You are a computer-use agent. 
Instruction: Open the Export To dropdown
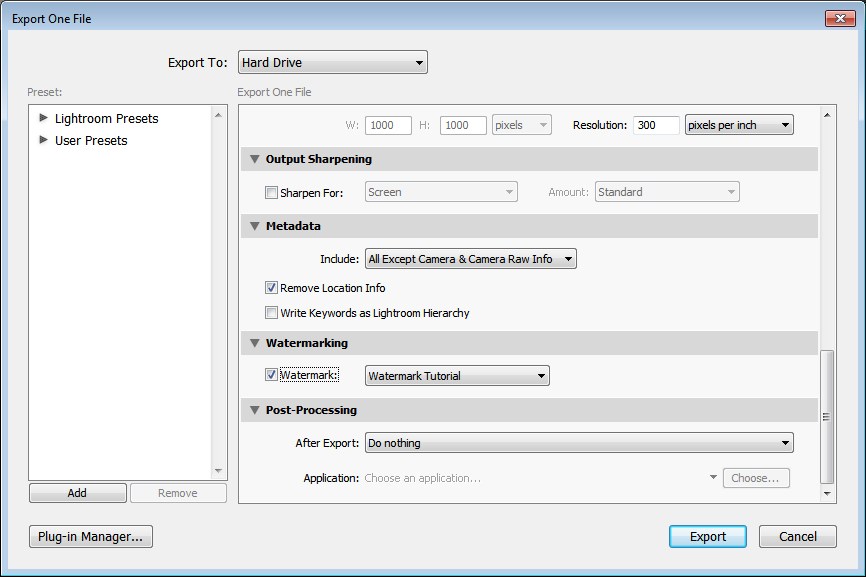(x=332, y=63)
